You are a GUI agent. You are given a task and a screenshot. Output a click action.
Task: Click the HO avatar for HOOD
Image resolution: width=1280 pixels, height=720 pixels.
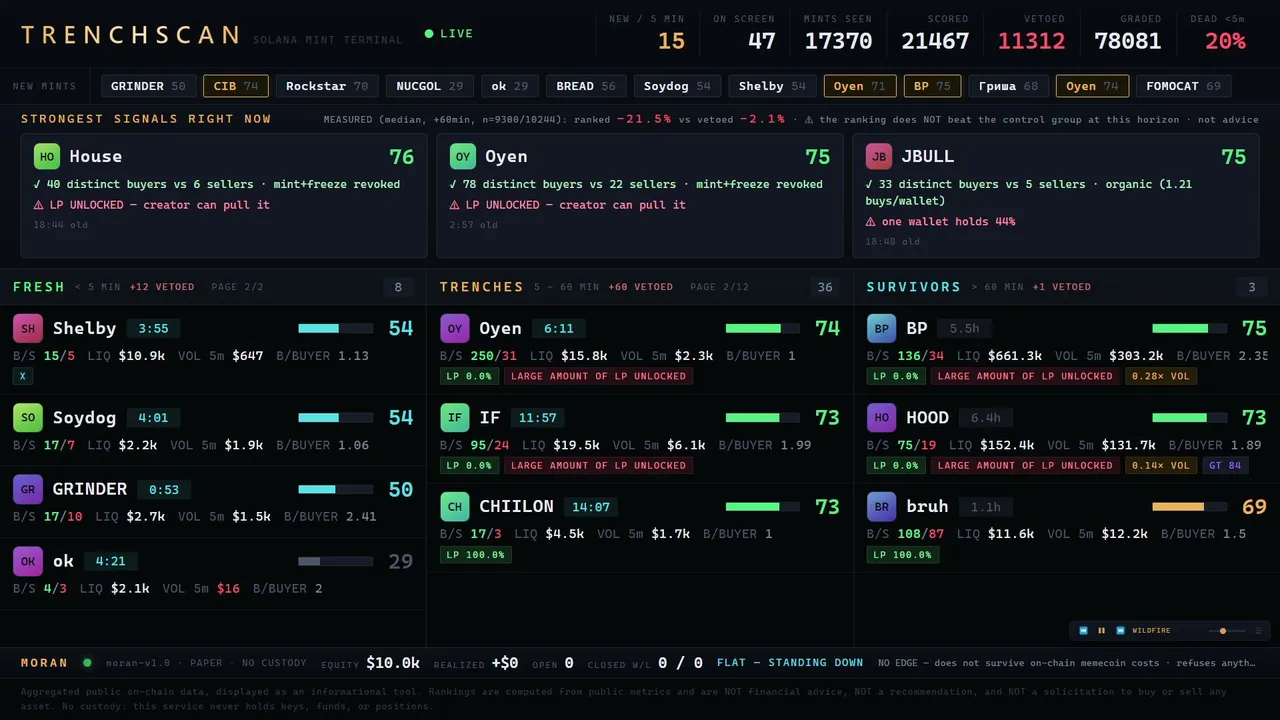(882, 417)
